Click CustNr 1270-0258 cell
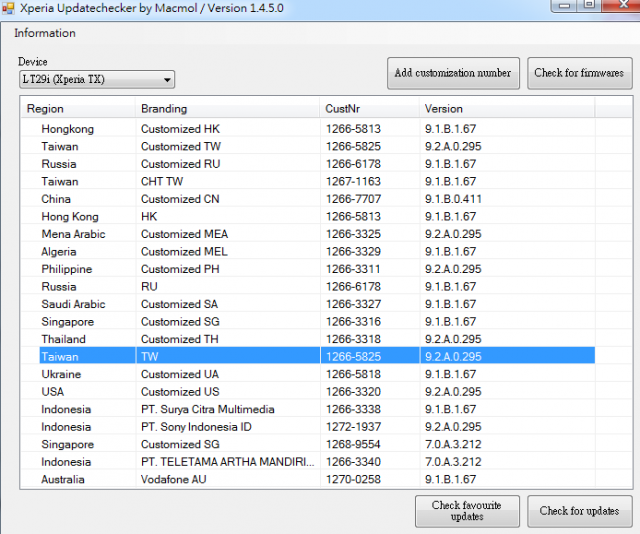The image size is (640, 534). 353,480
